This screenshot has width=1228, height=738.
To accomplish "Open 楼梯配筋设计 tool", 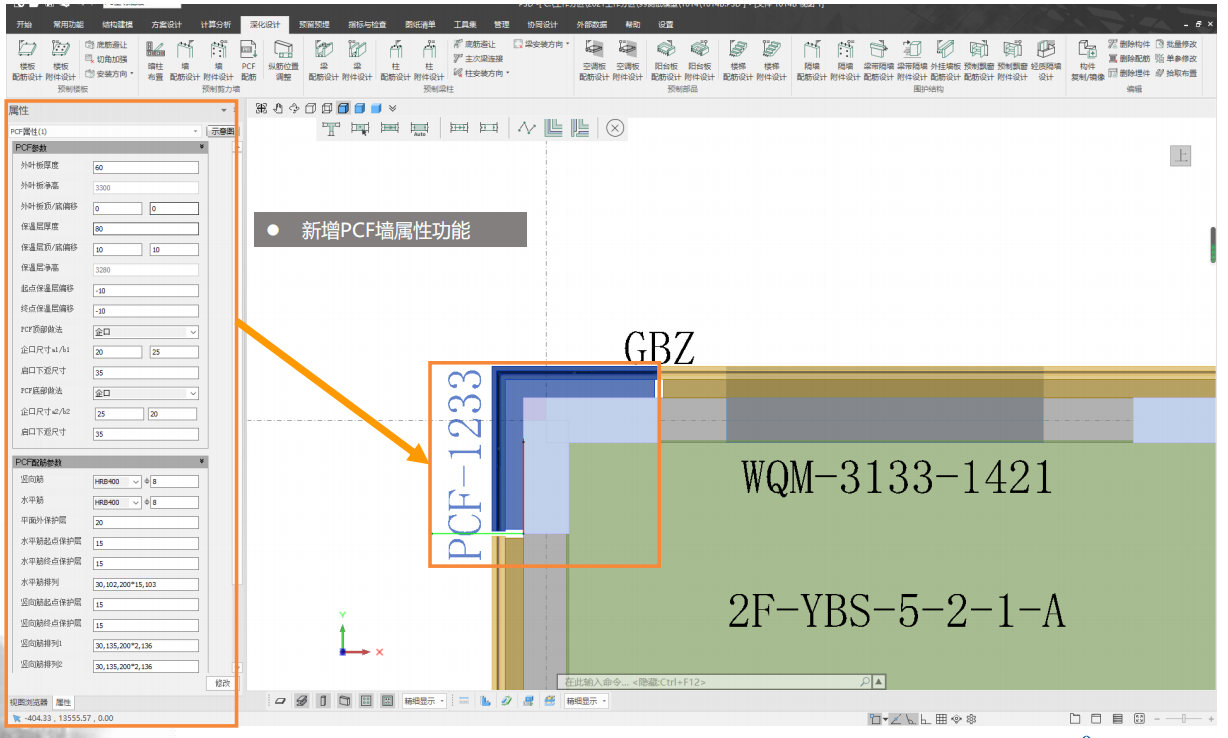I will point(739,60).
